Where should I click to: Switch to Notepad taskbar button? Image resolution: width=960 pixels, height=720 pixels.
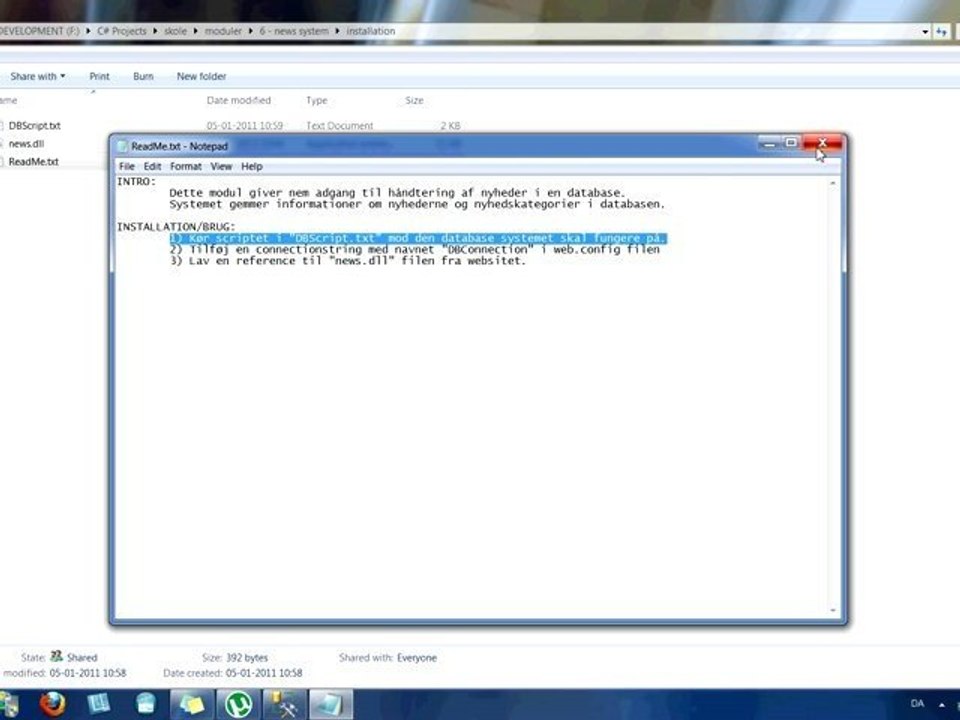331,704
